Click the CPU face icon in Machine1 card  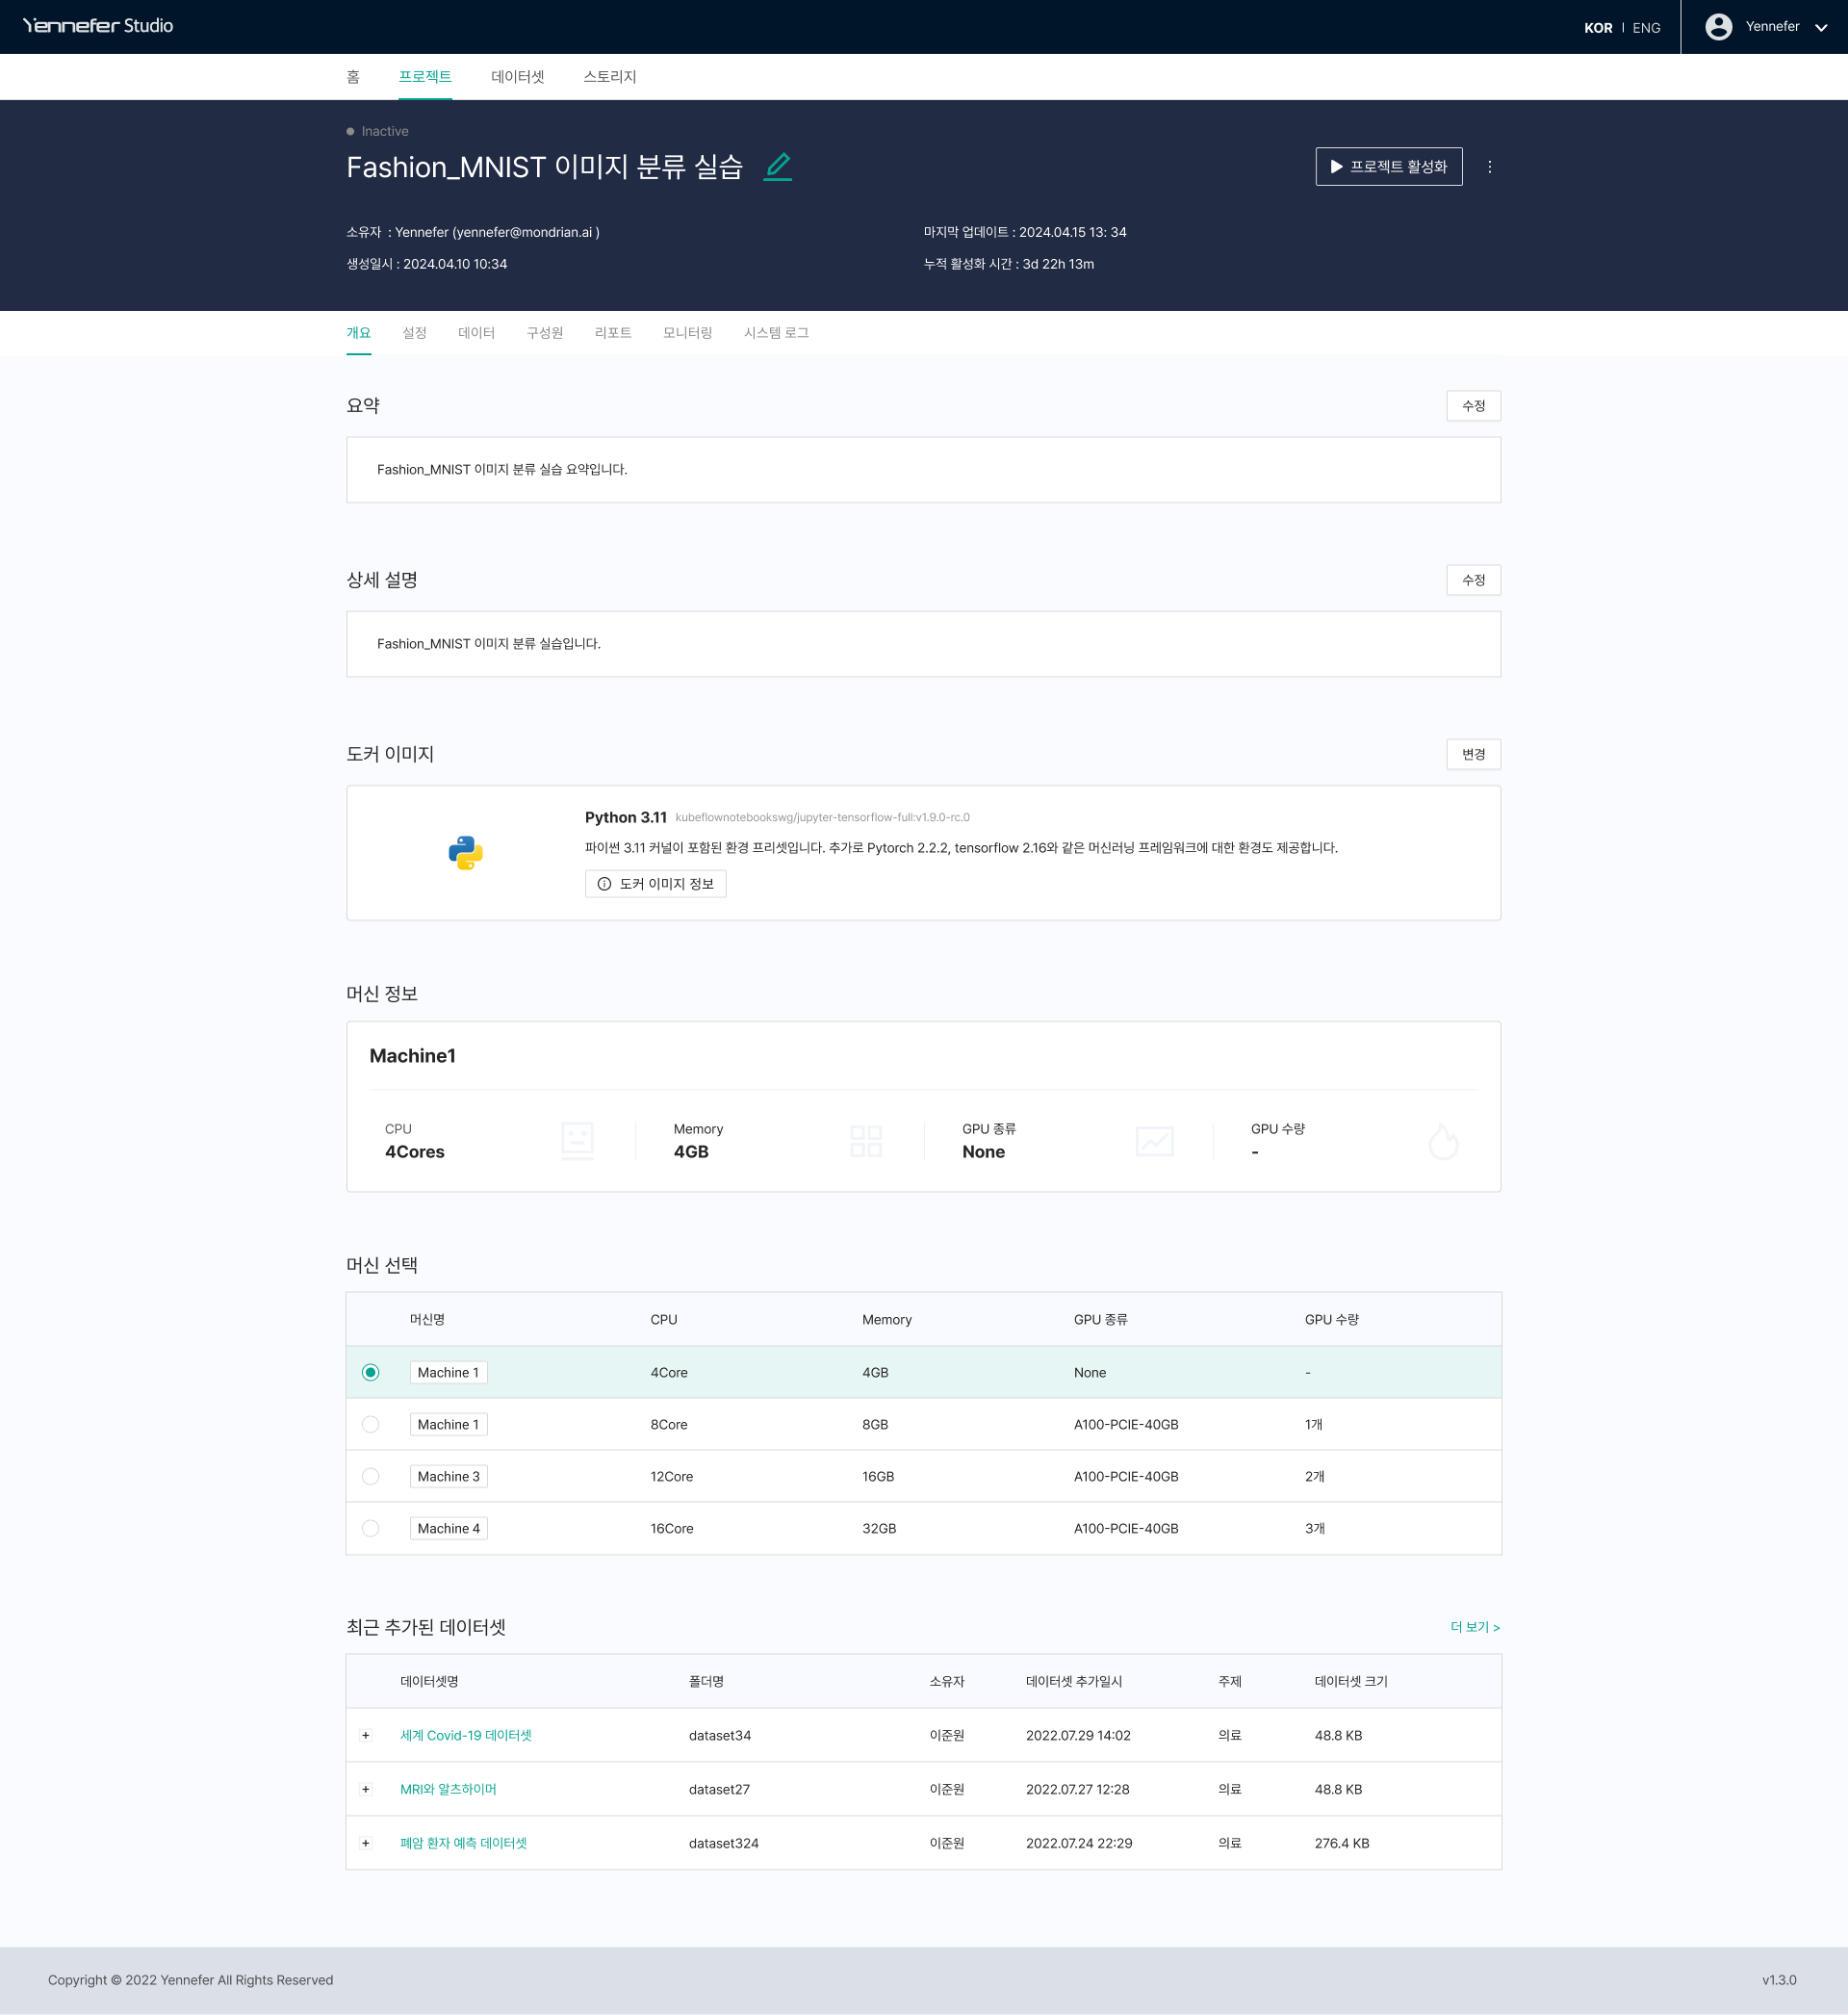coord(577,1140)
